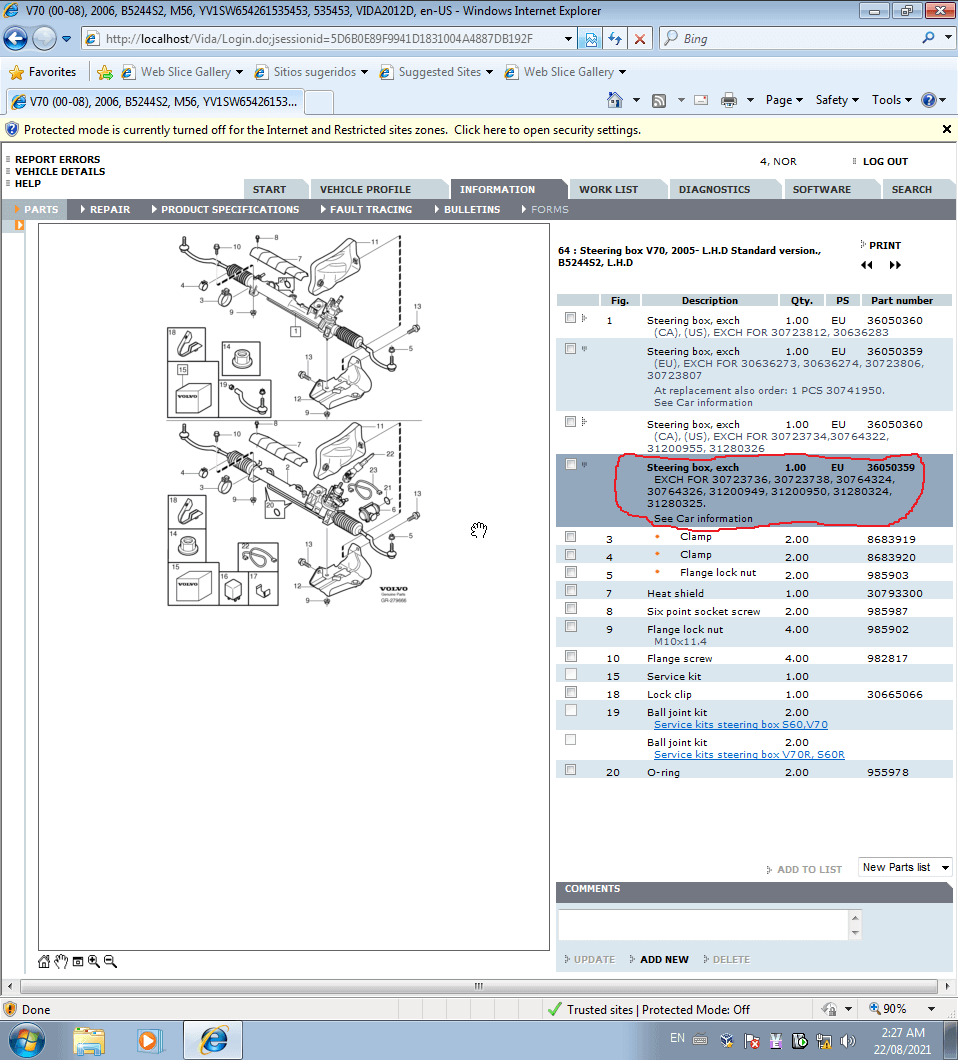Open the Safety menu dropdown

pyautogui.click(x=838, y=100)
